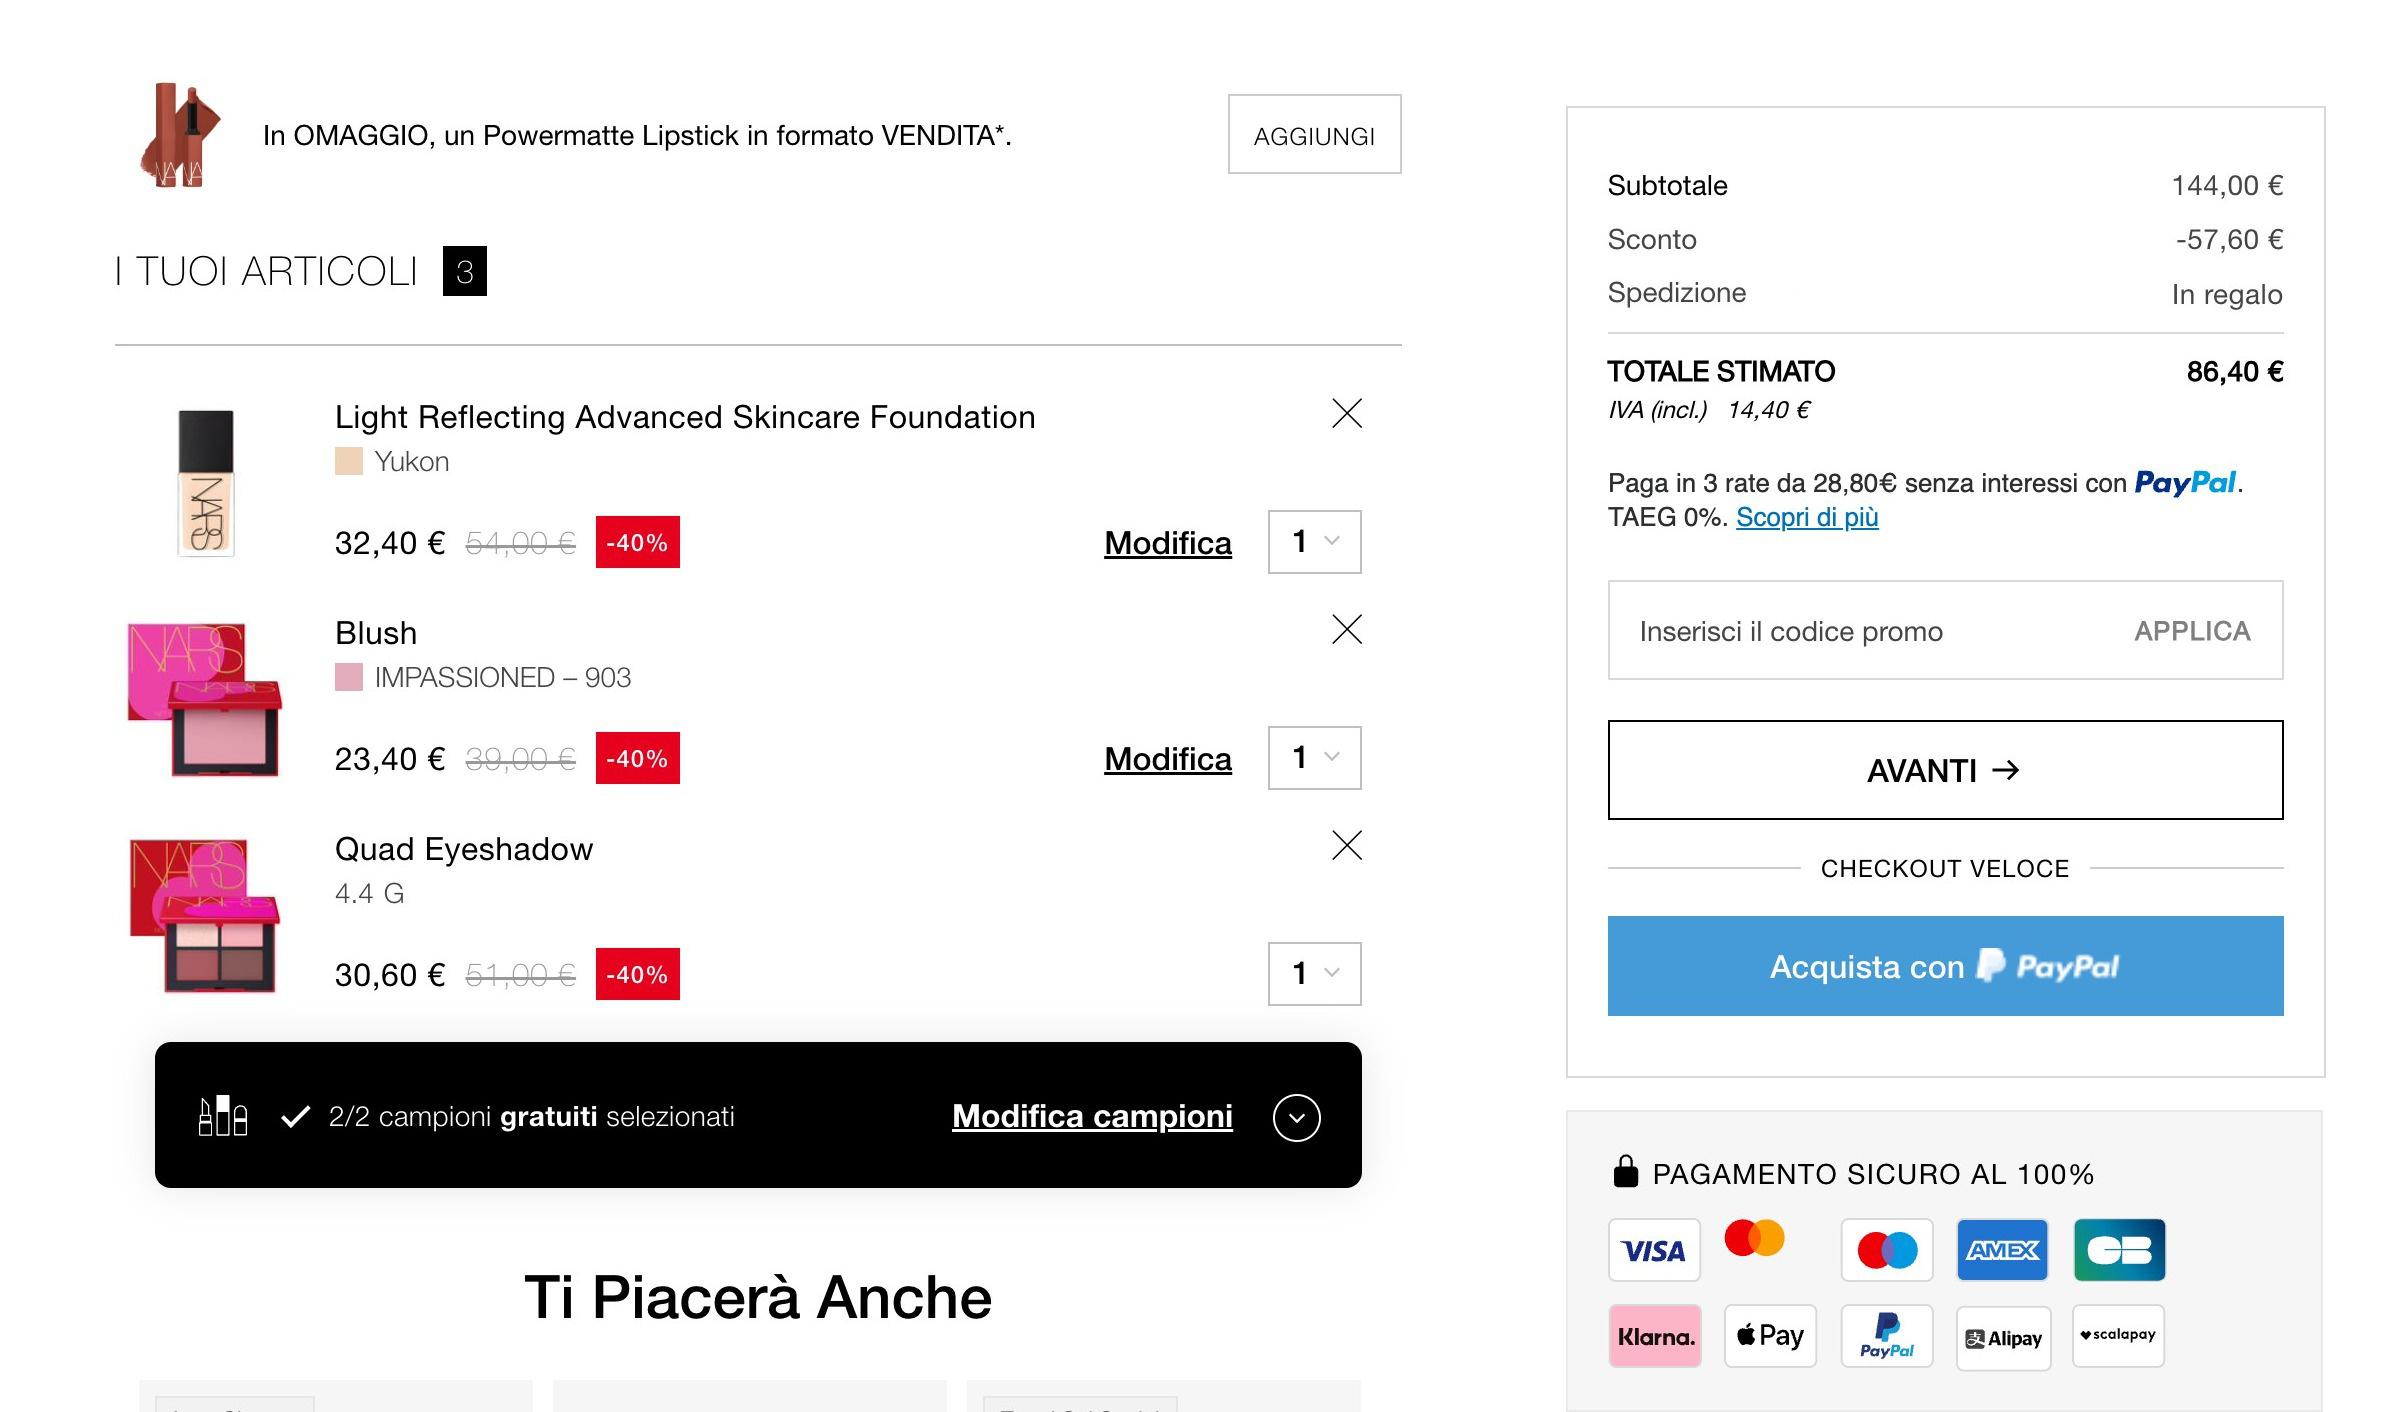
Task: Focus the promo code input field
Action: click(x=1860, y=631)
